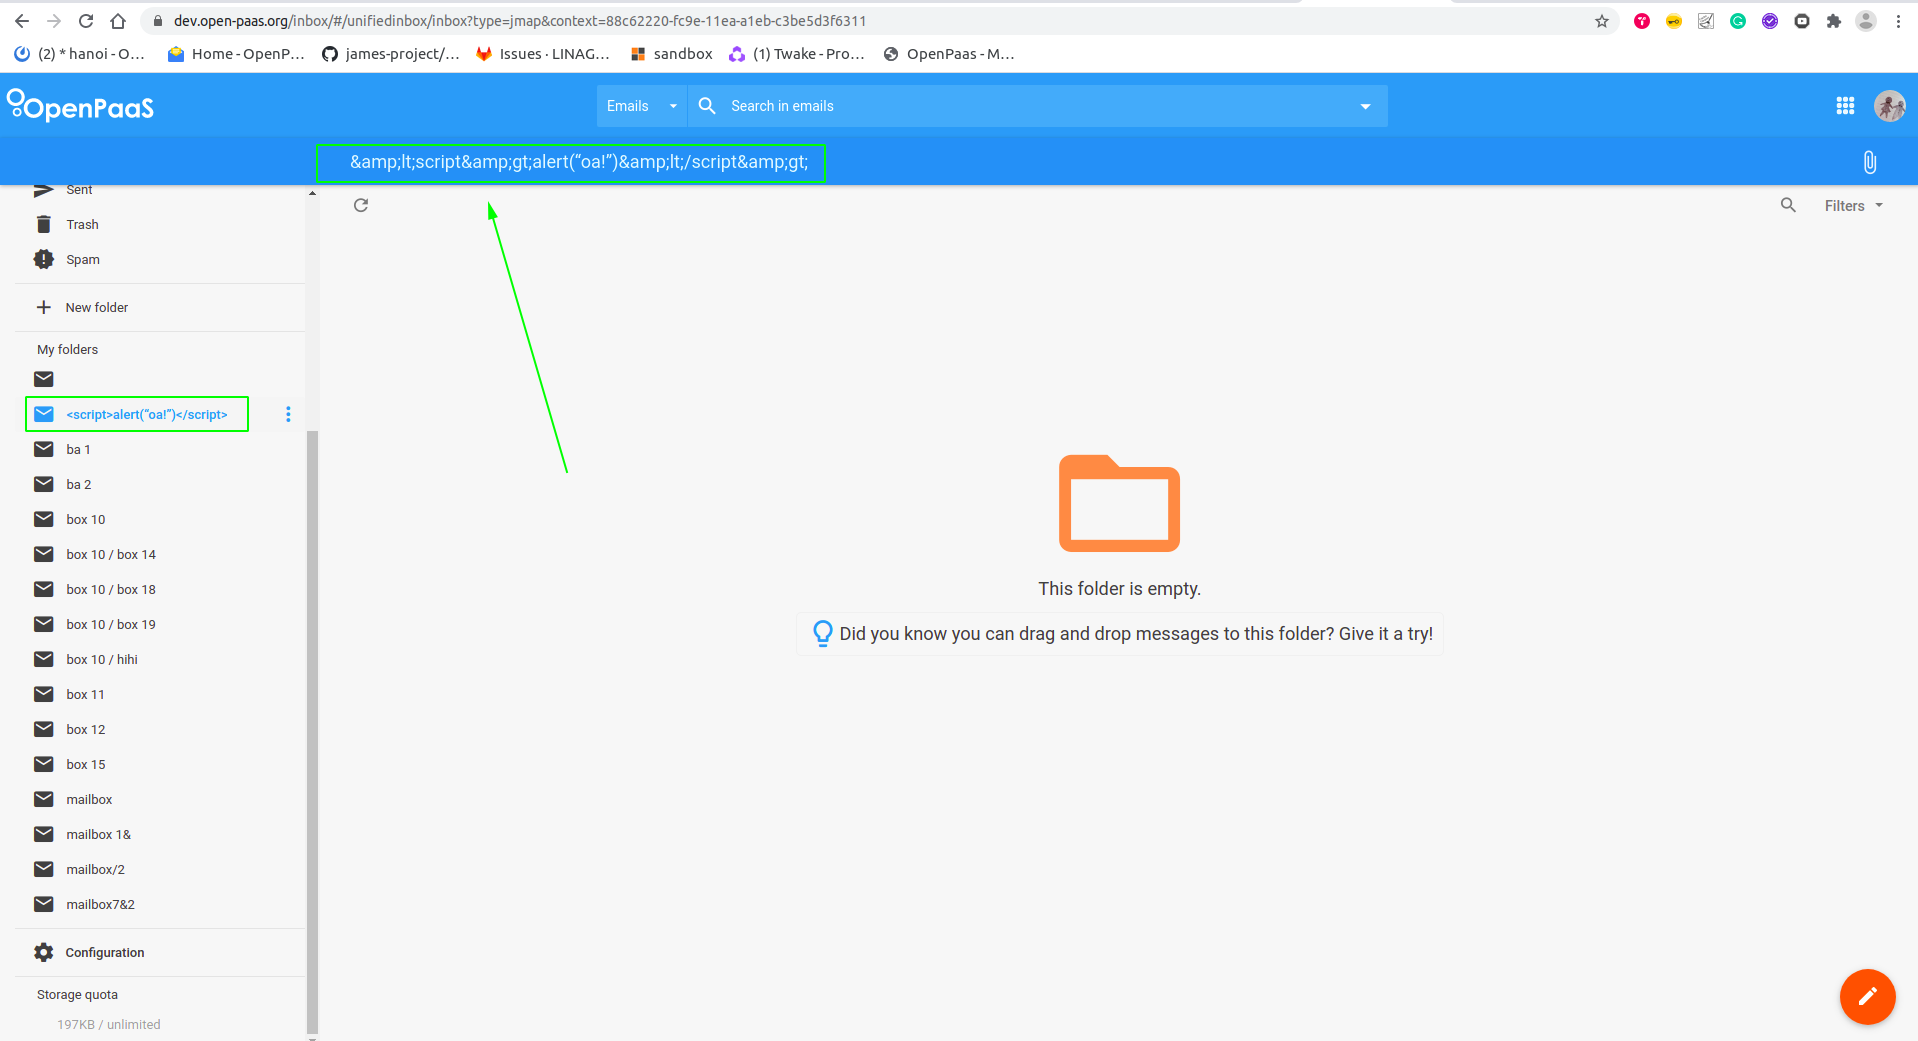Open the three-dot menu for the script folder
The width and height of the screenshot is (1918, 1041).
tap(288, 414)
